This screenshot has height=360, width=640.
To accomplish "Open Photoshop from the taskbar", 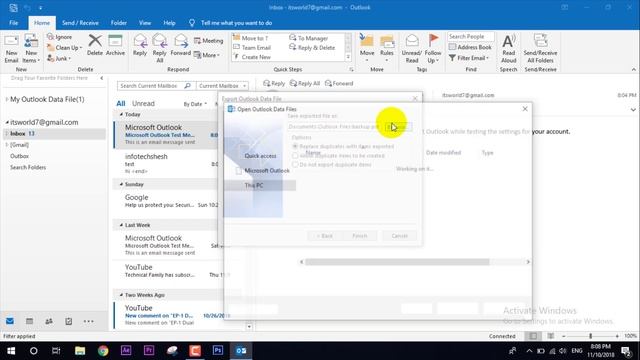I will pyautogui.click(x=218, y=351).
